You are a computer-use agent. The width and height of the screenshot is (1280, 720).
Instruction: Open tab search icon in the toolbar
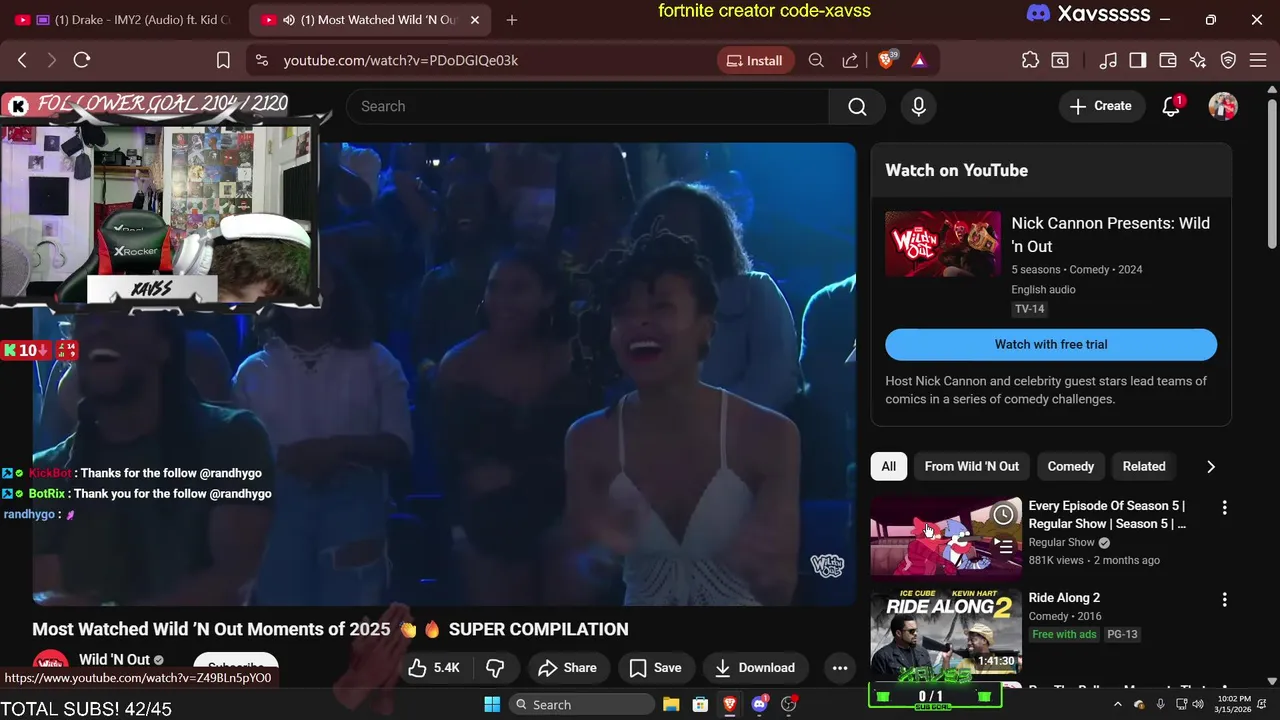(x=1060, y=60)
